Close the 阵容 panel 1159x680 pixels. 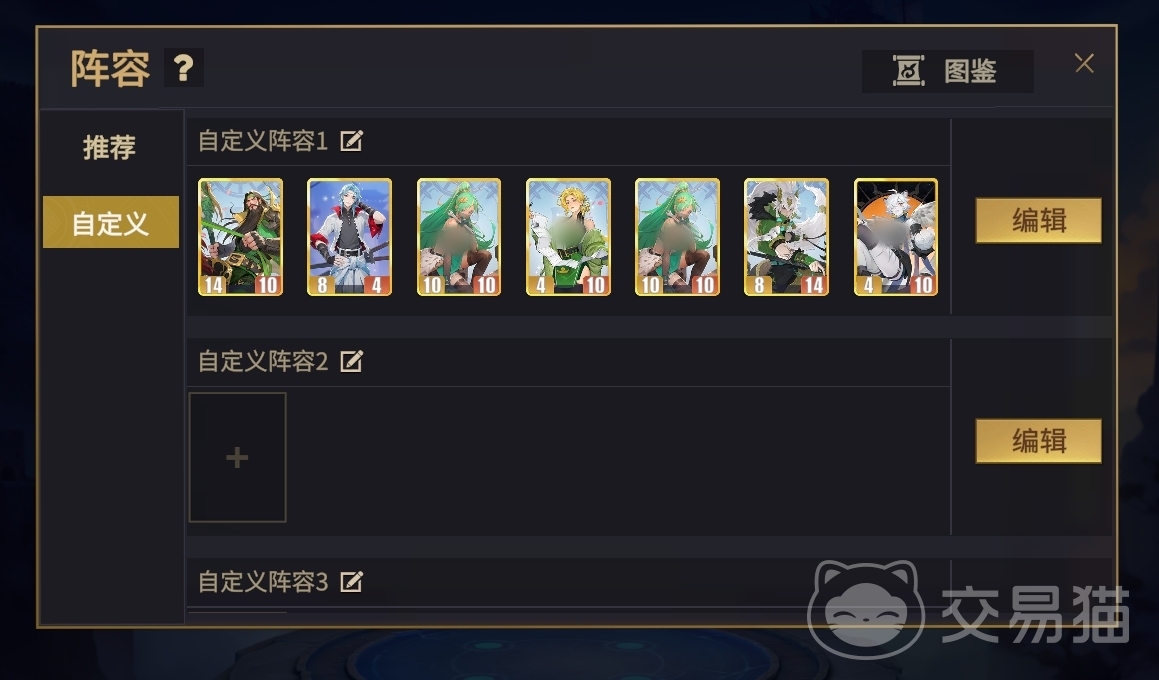[x=1084, y=63]
